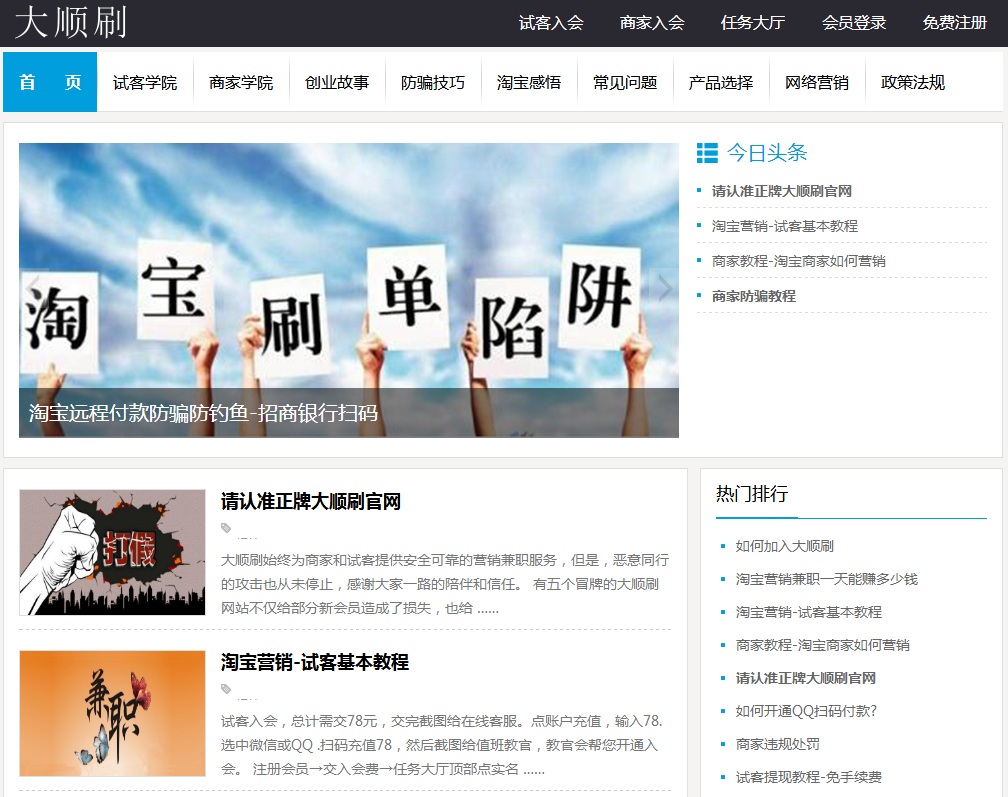Viewport: 1008px width, 797px height.
Task: Click the 大顺刷 site logo
Action: (x=72, y=23)
